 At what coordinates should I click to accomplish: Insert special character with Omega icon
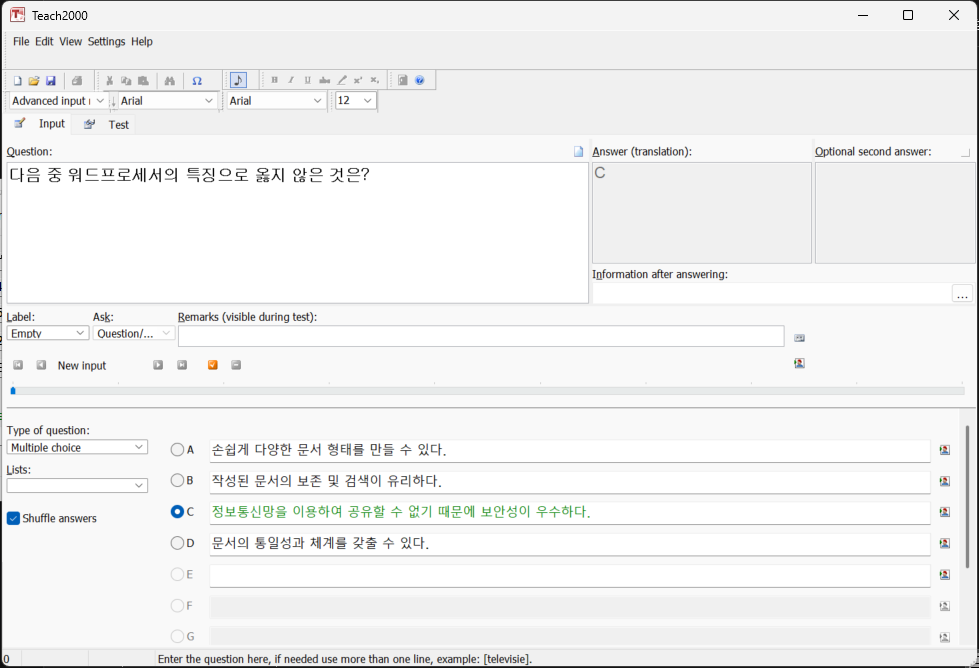[197, 81]
